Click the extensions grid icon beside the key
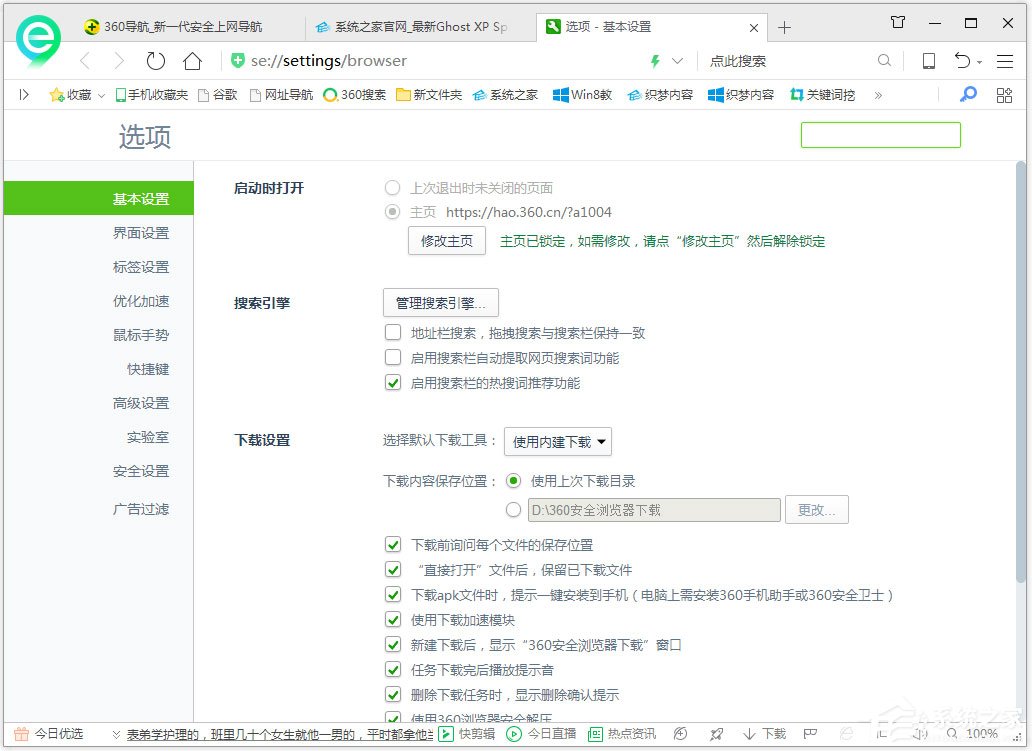 point(1004,95)
